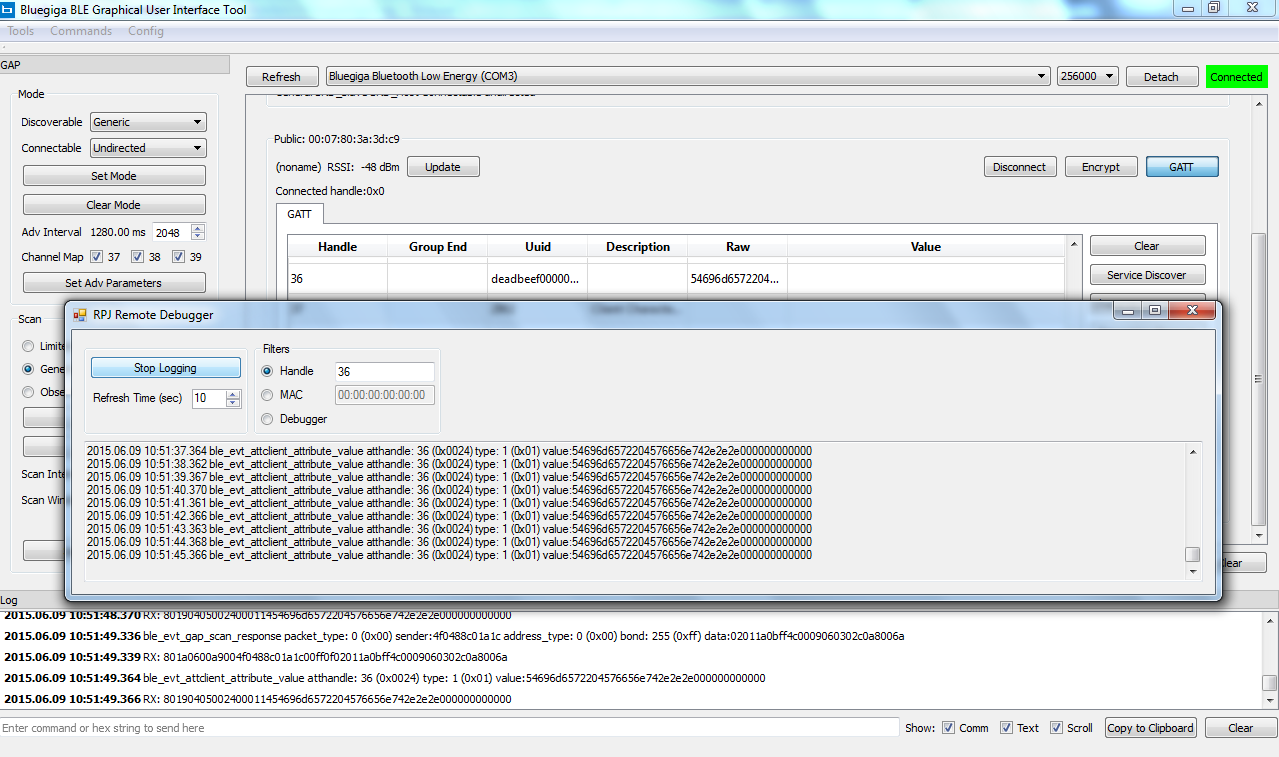Click the RPJ Remote Debugger window icon
This screenshot has height=757, width=1279.
pyautogui.click(x=80, y=314)
